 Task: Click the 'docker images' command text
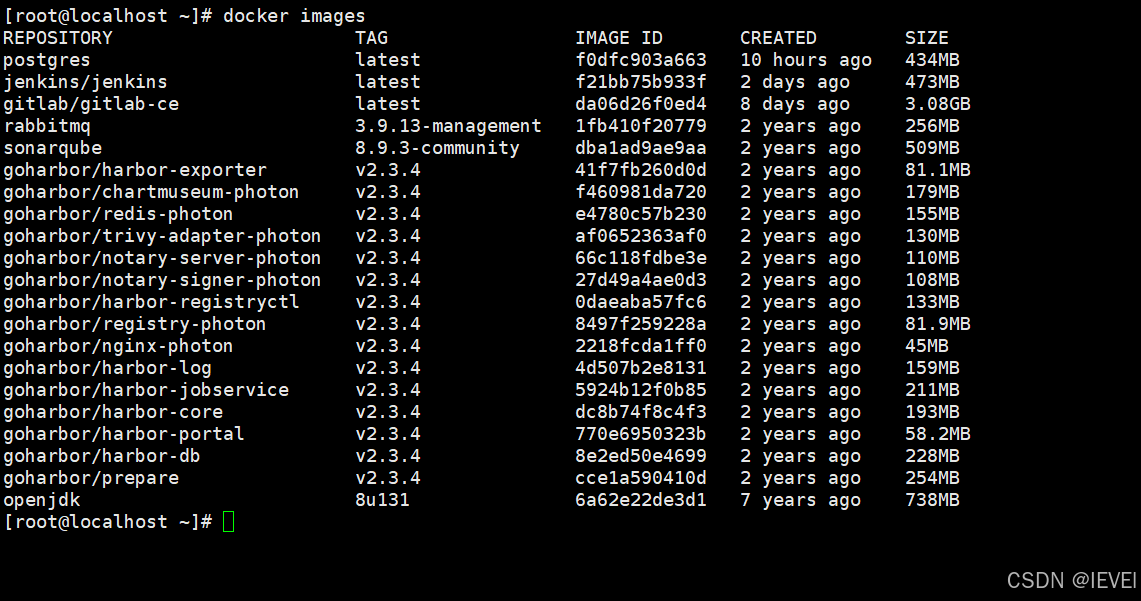(x=294, y=16)
